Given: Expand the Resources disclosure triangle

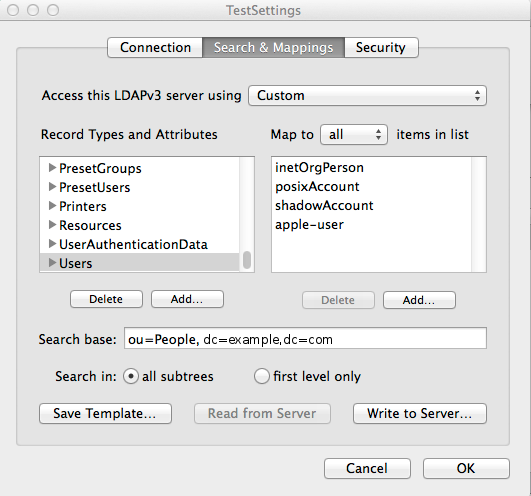Looking at the screenshot, I should point(52,224).
